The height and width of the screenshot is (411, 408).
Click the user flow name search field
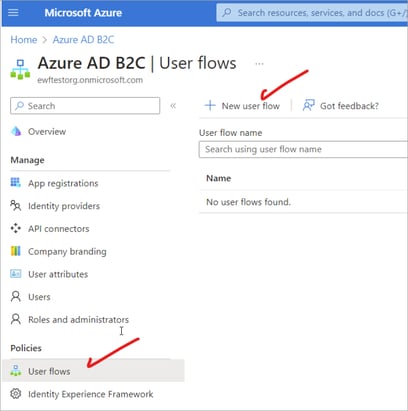click(x=303, y=149)
